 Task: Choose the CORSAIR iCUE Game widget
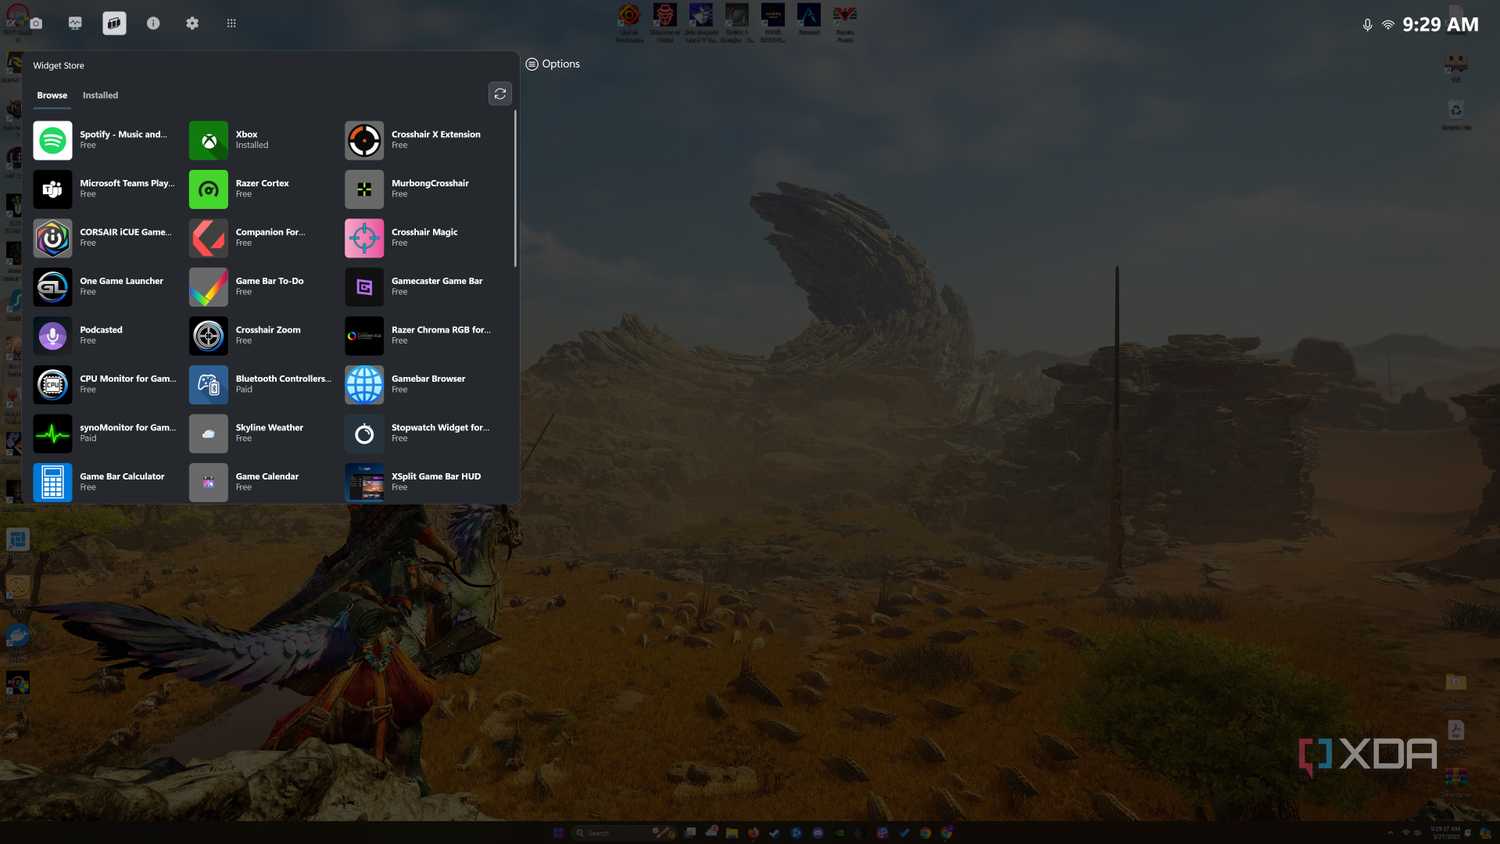[x=104, y=238]
